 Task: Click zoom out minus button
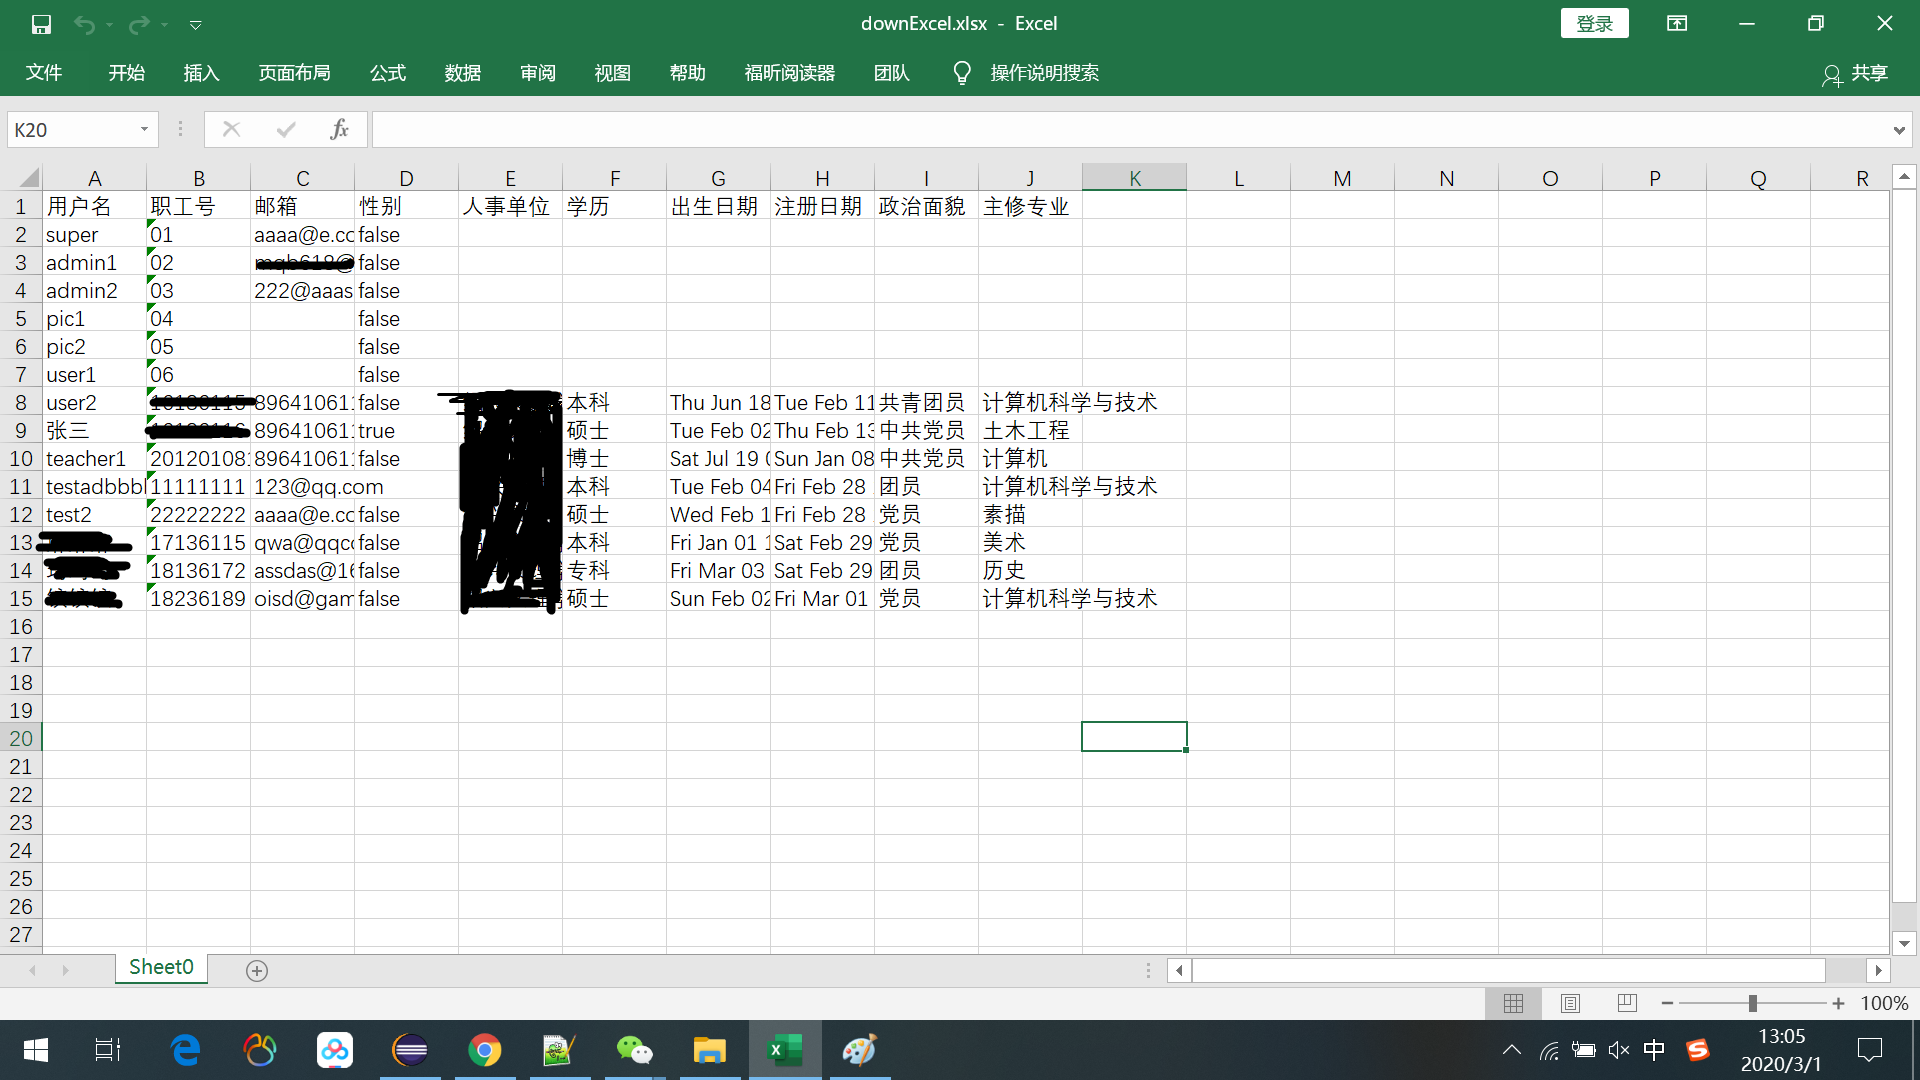1667,1003
